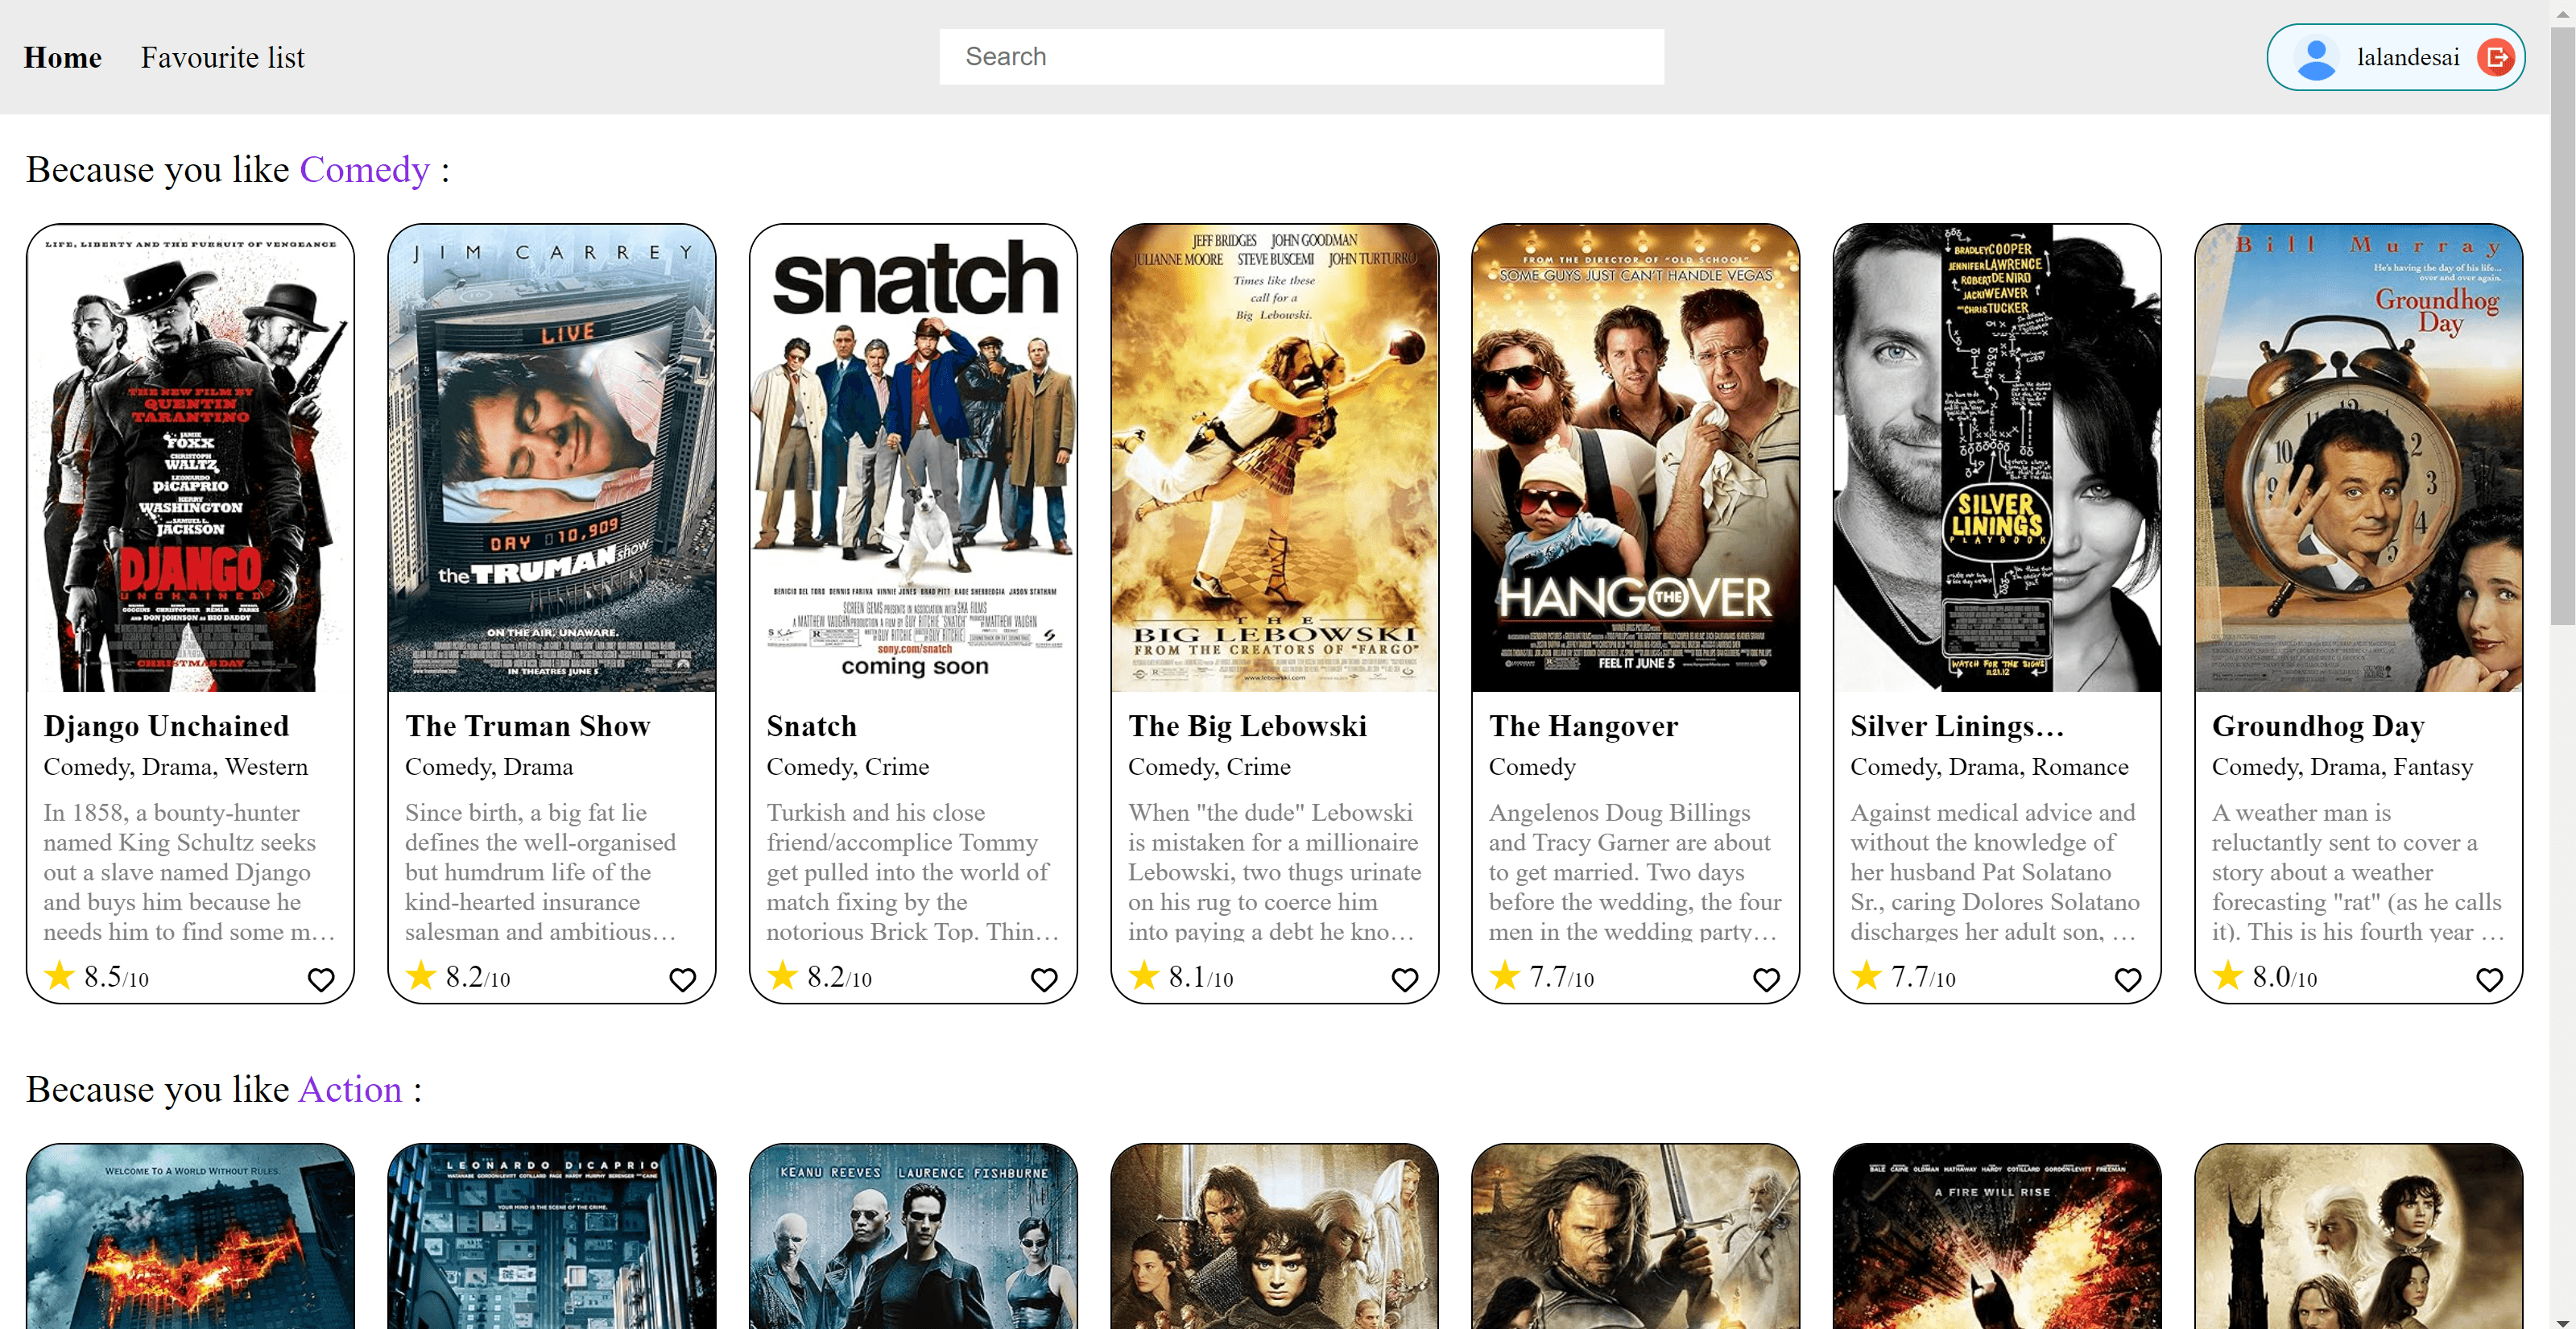Like Snatch using its heart icon

pyautogui.click(x=1043, y=979)
